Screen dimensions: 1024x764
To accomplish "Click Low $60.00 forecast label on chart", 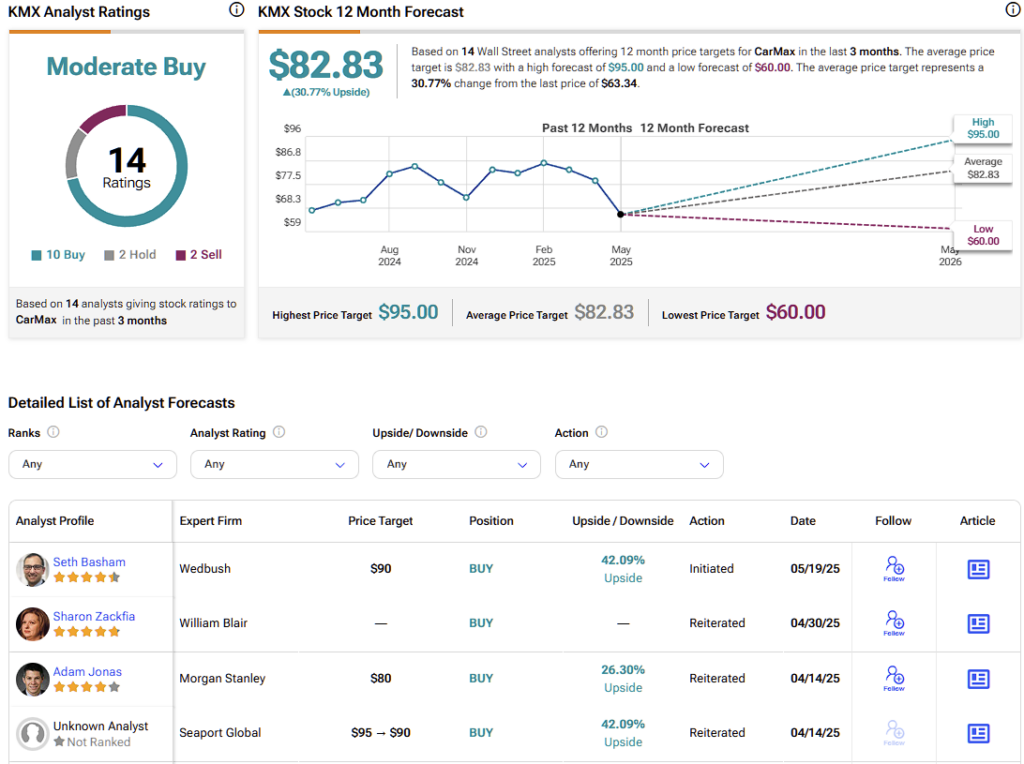I will tap(983, 235).
